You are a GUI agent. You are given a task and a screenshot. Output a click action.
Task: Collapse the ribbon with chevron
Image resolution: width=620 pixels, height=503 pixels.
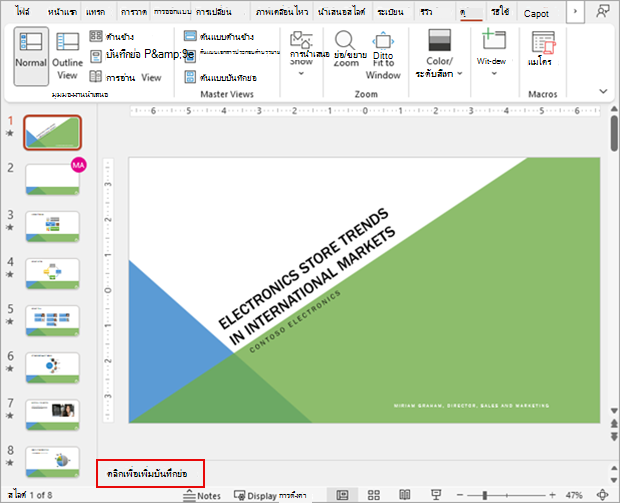click(x=603, y=91)
